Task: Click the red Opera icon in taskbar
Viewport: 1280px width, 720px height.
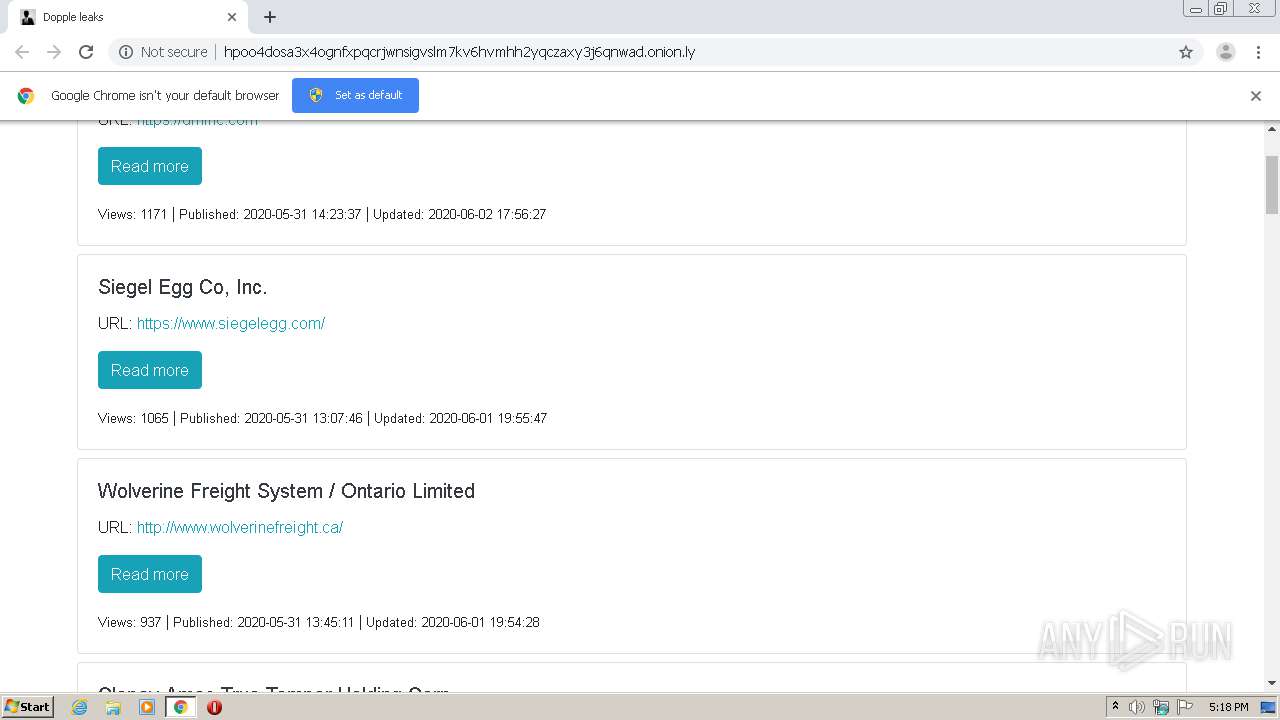Action: (x=214, y=707)
